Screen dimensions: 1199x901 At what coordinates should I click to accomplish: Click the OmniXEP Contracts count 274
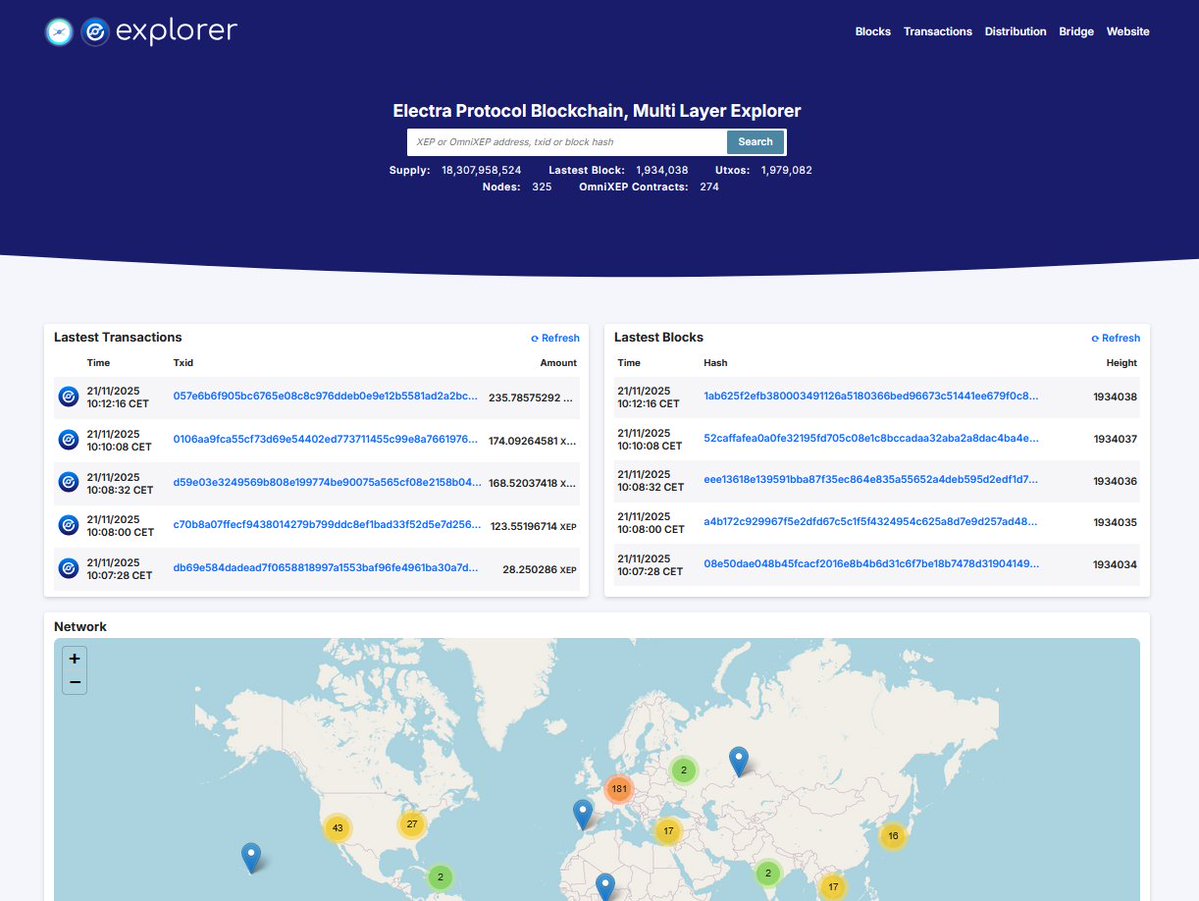pyautogui.click(x=709, y=187)
